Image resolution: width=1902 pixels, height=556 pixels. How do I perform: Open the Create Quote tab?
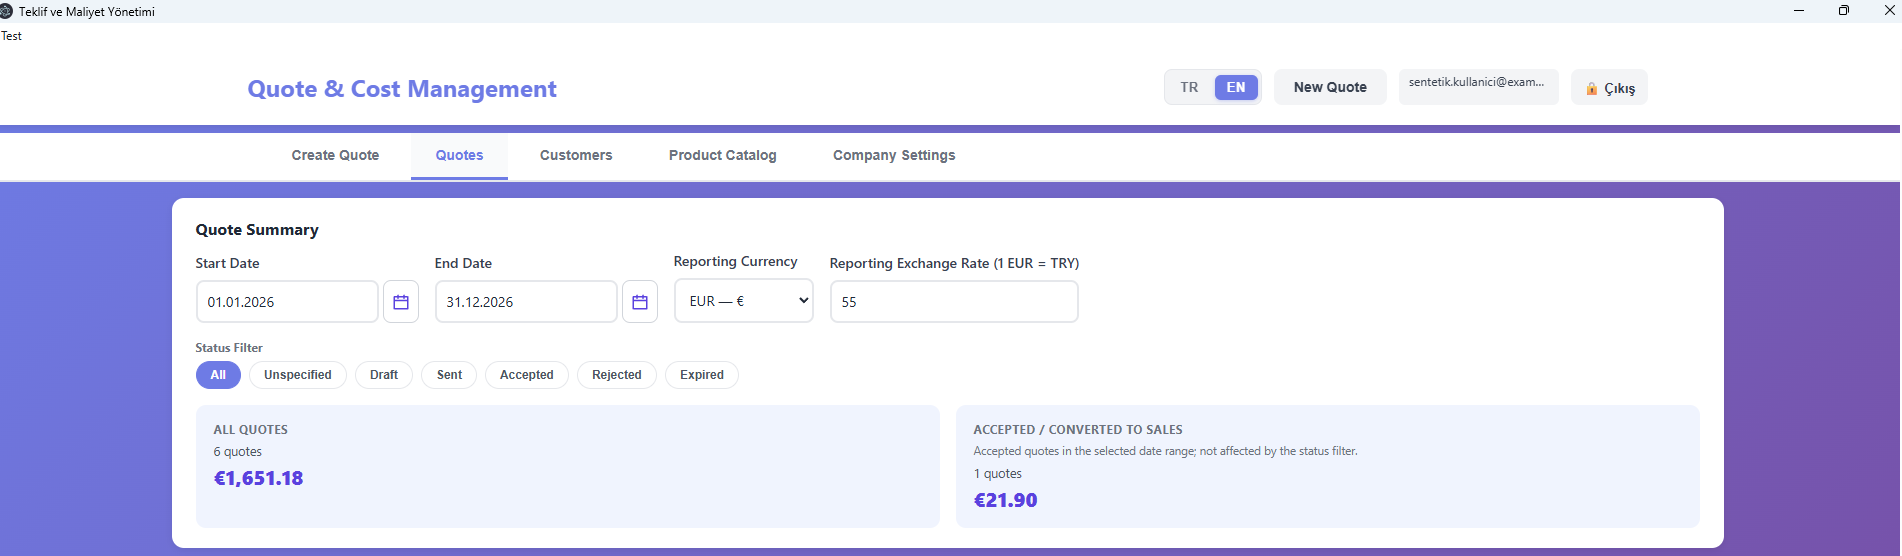(x=335, y=155)
